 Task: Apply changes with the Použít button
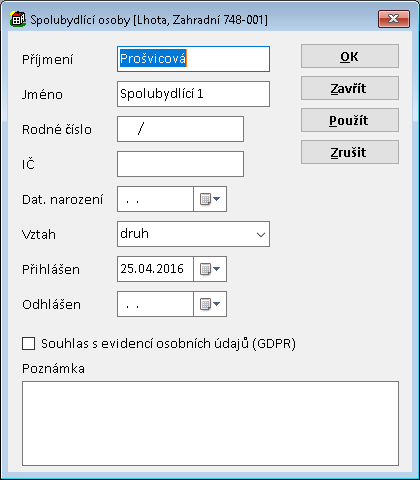tap(350, 120)
